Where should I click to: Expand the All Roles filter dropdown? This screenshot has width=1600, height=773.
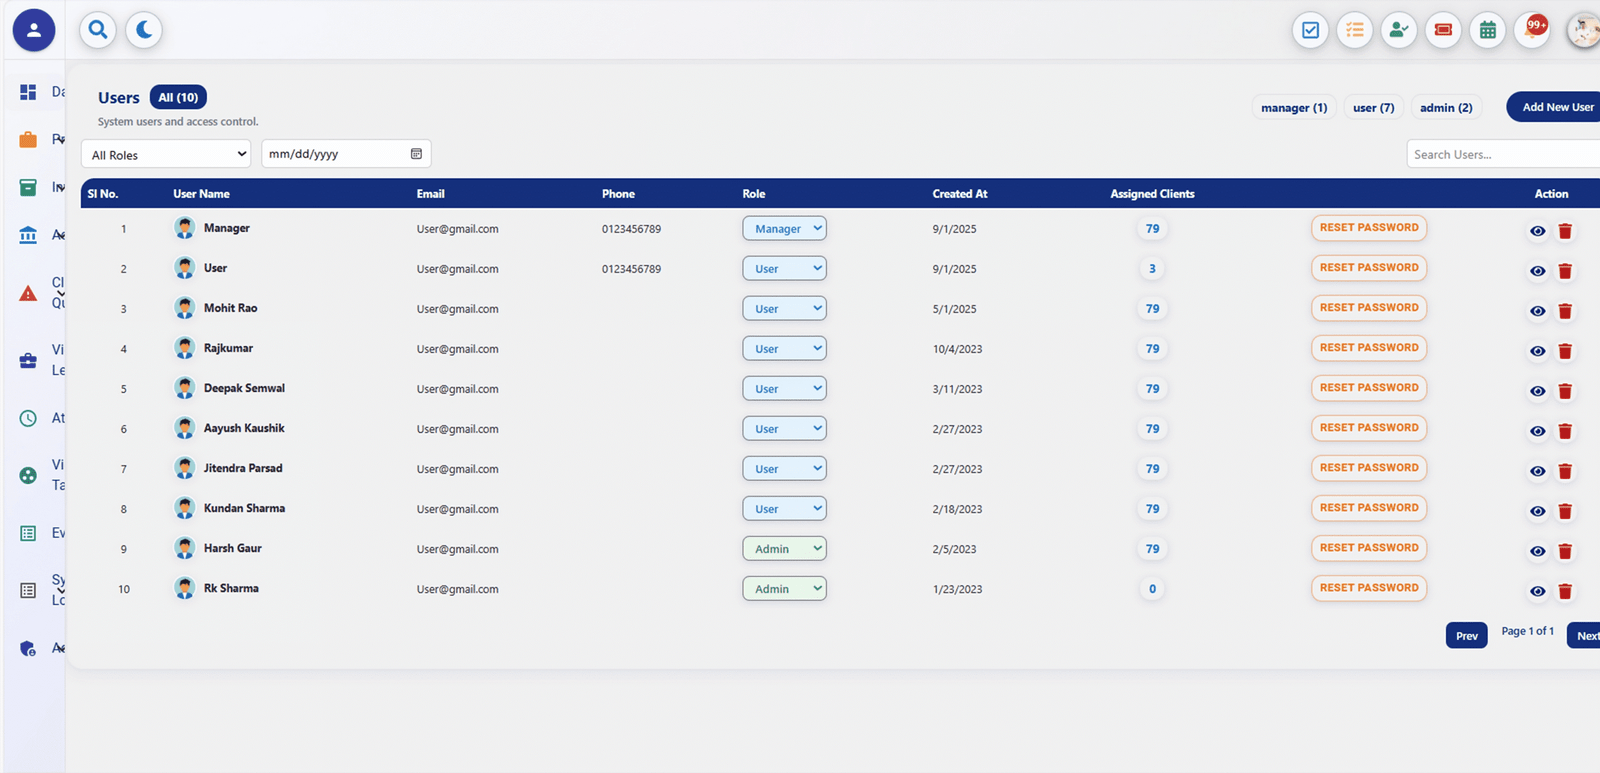coord(166,154)
